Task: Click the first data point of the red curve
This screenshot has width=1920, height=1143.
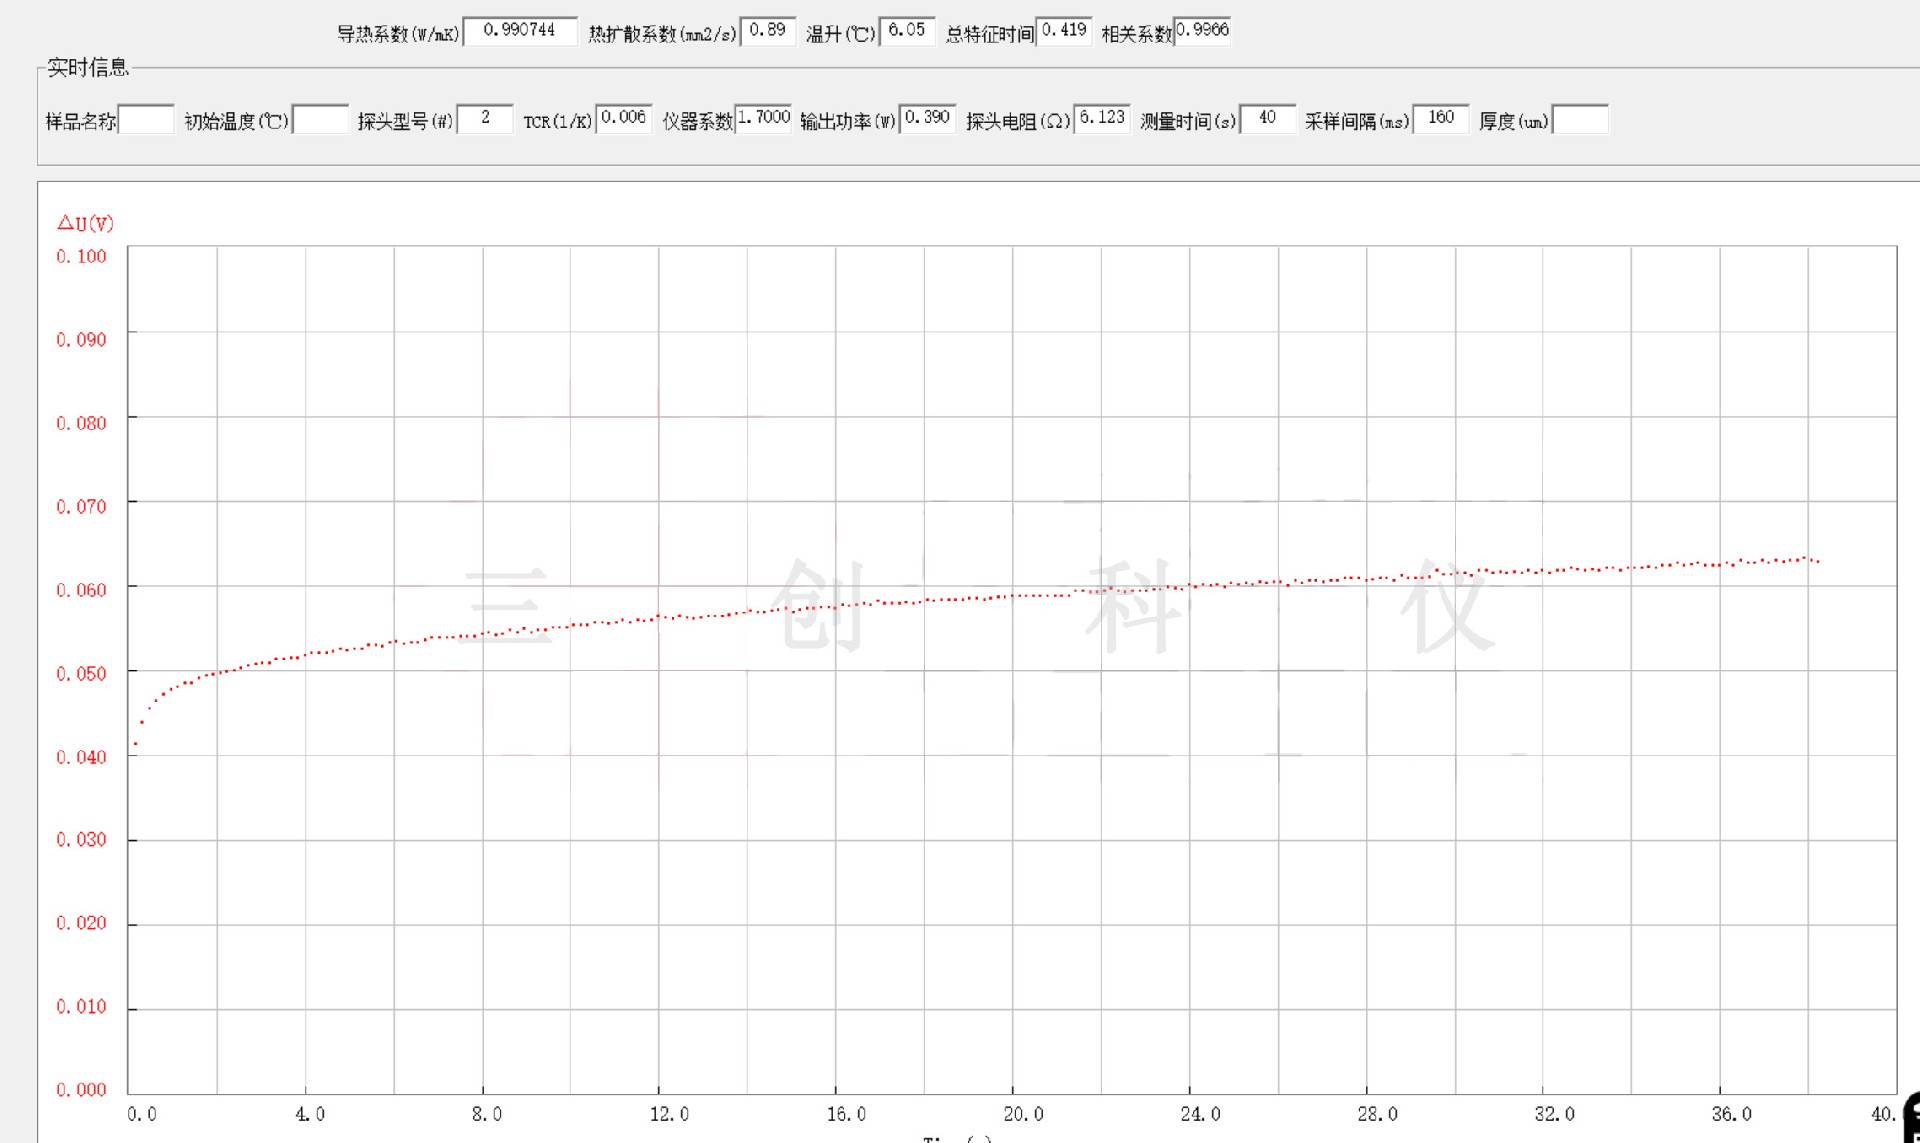Action: pos(135,744)
